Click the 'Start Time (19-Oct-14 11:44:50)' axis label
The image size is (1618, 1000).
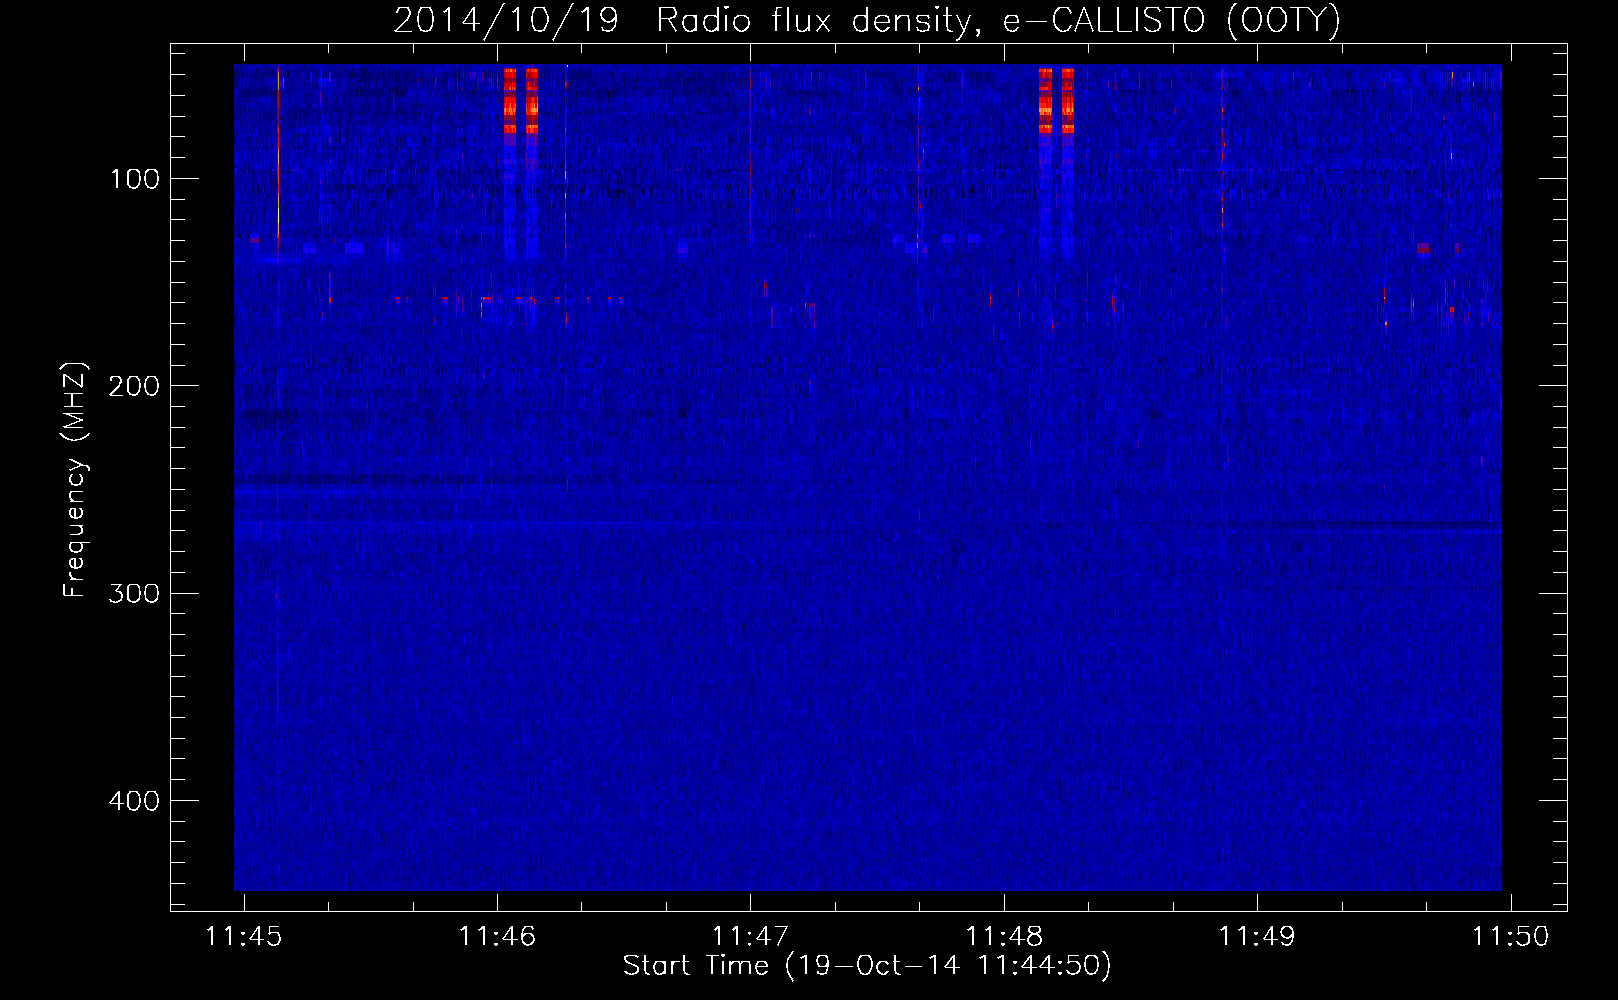tap(867, 966)
